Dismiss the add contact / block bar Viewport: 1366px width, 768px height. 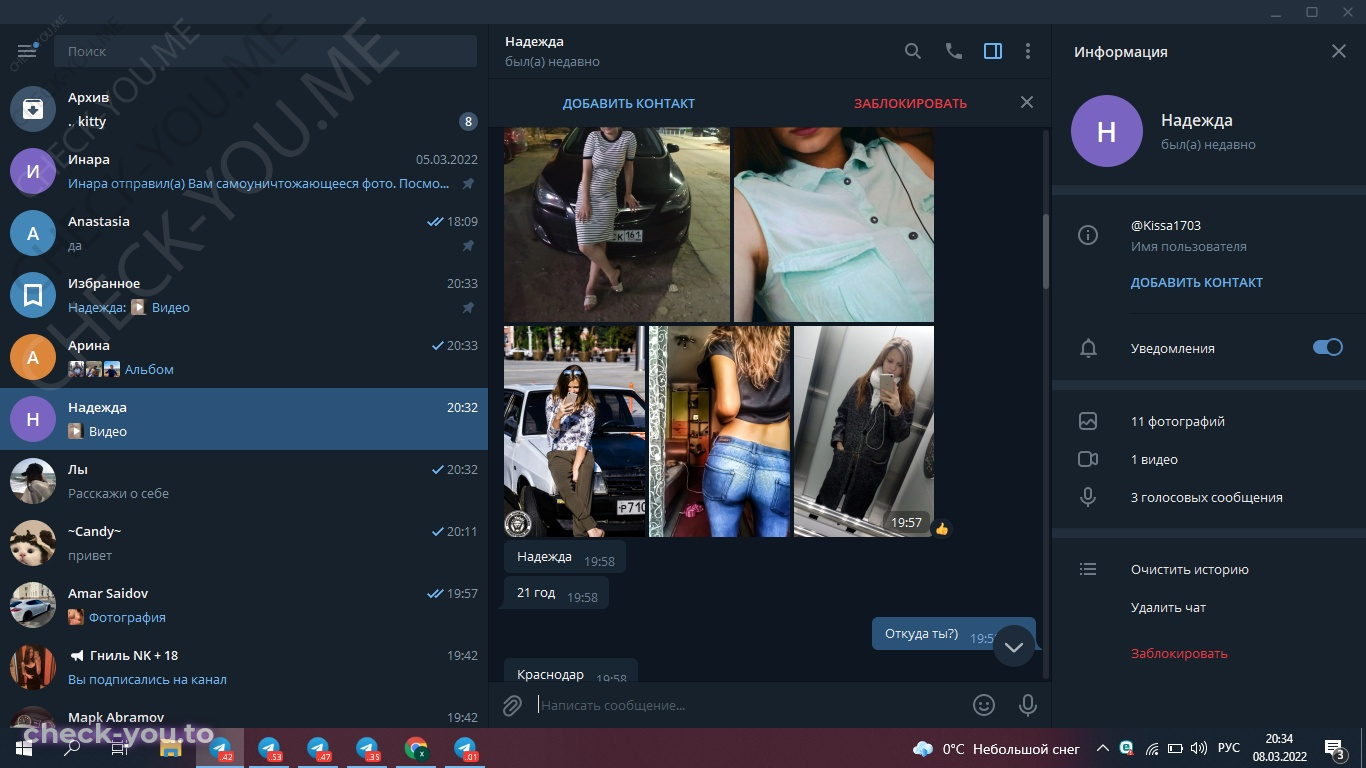click(1027, 102)
